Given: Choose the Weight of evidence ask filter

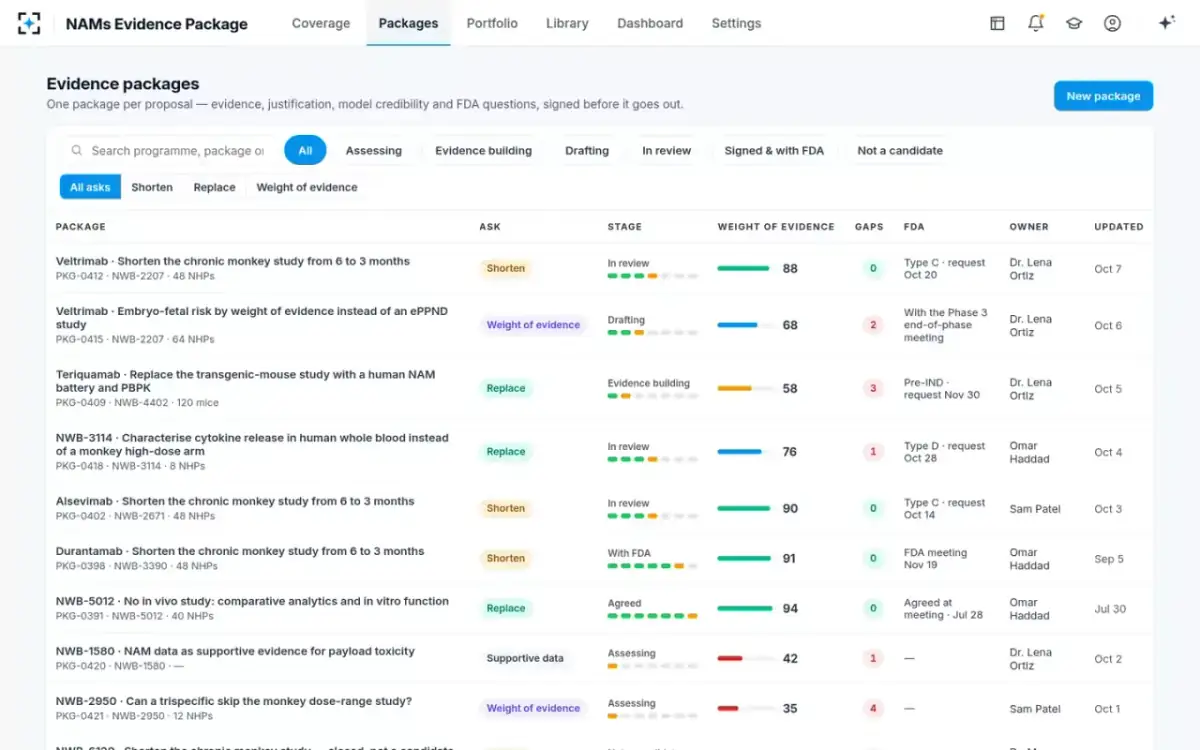Looking at the screenshot, I should pos(307,187).
